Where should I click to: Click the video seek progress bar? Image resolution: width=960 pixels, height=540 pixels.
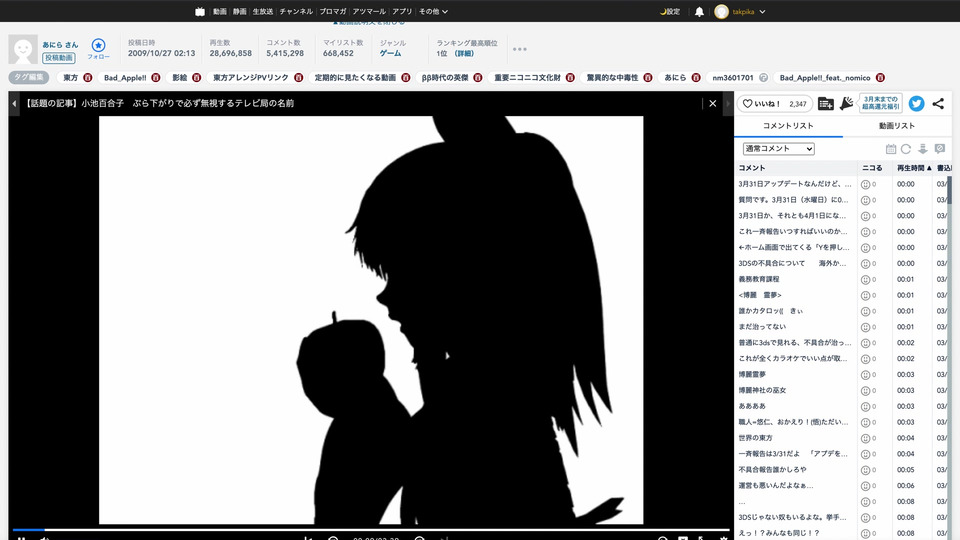click(371, 530)
